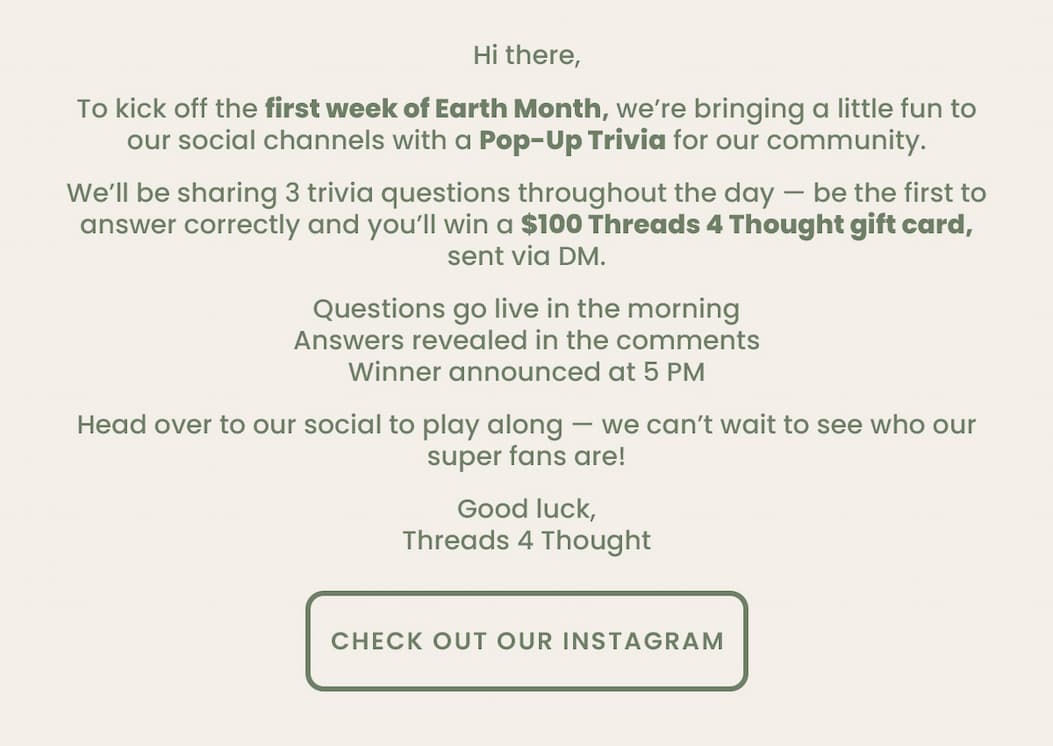This screenshot has width=1053, height=746.
Task: Click the Pop-Up Trivia bold text
Action: pyautogui.click(x=571, y=140)
